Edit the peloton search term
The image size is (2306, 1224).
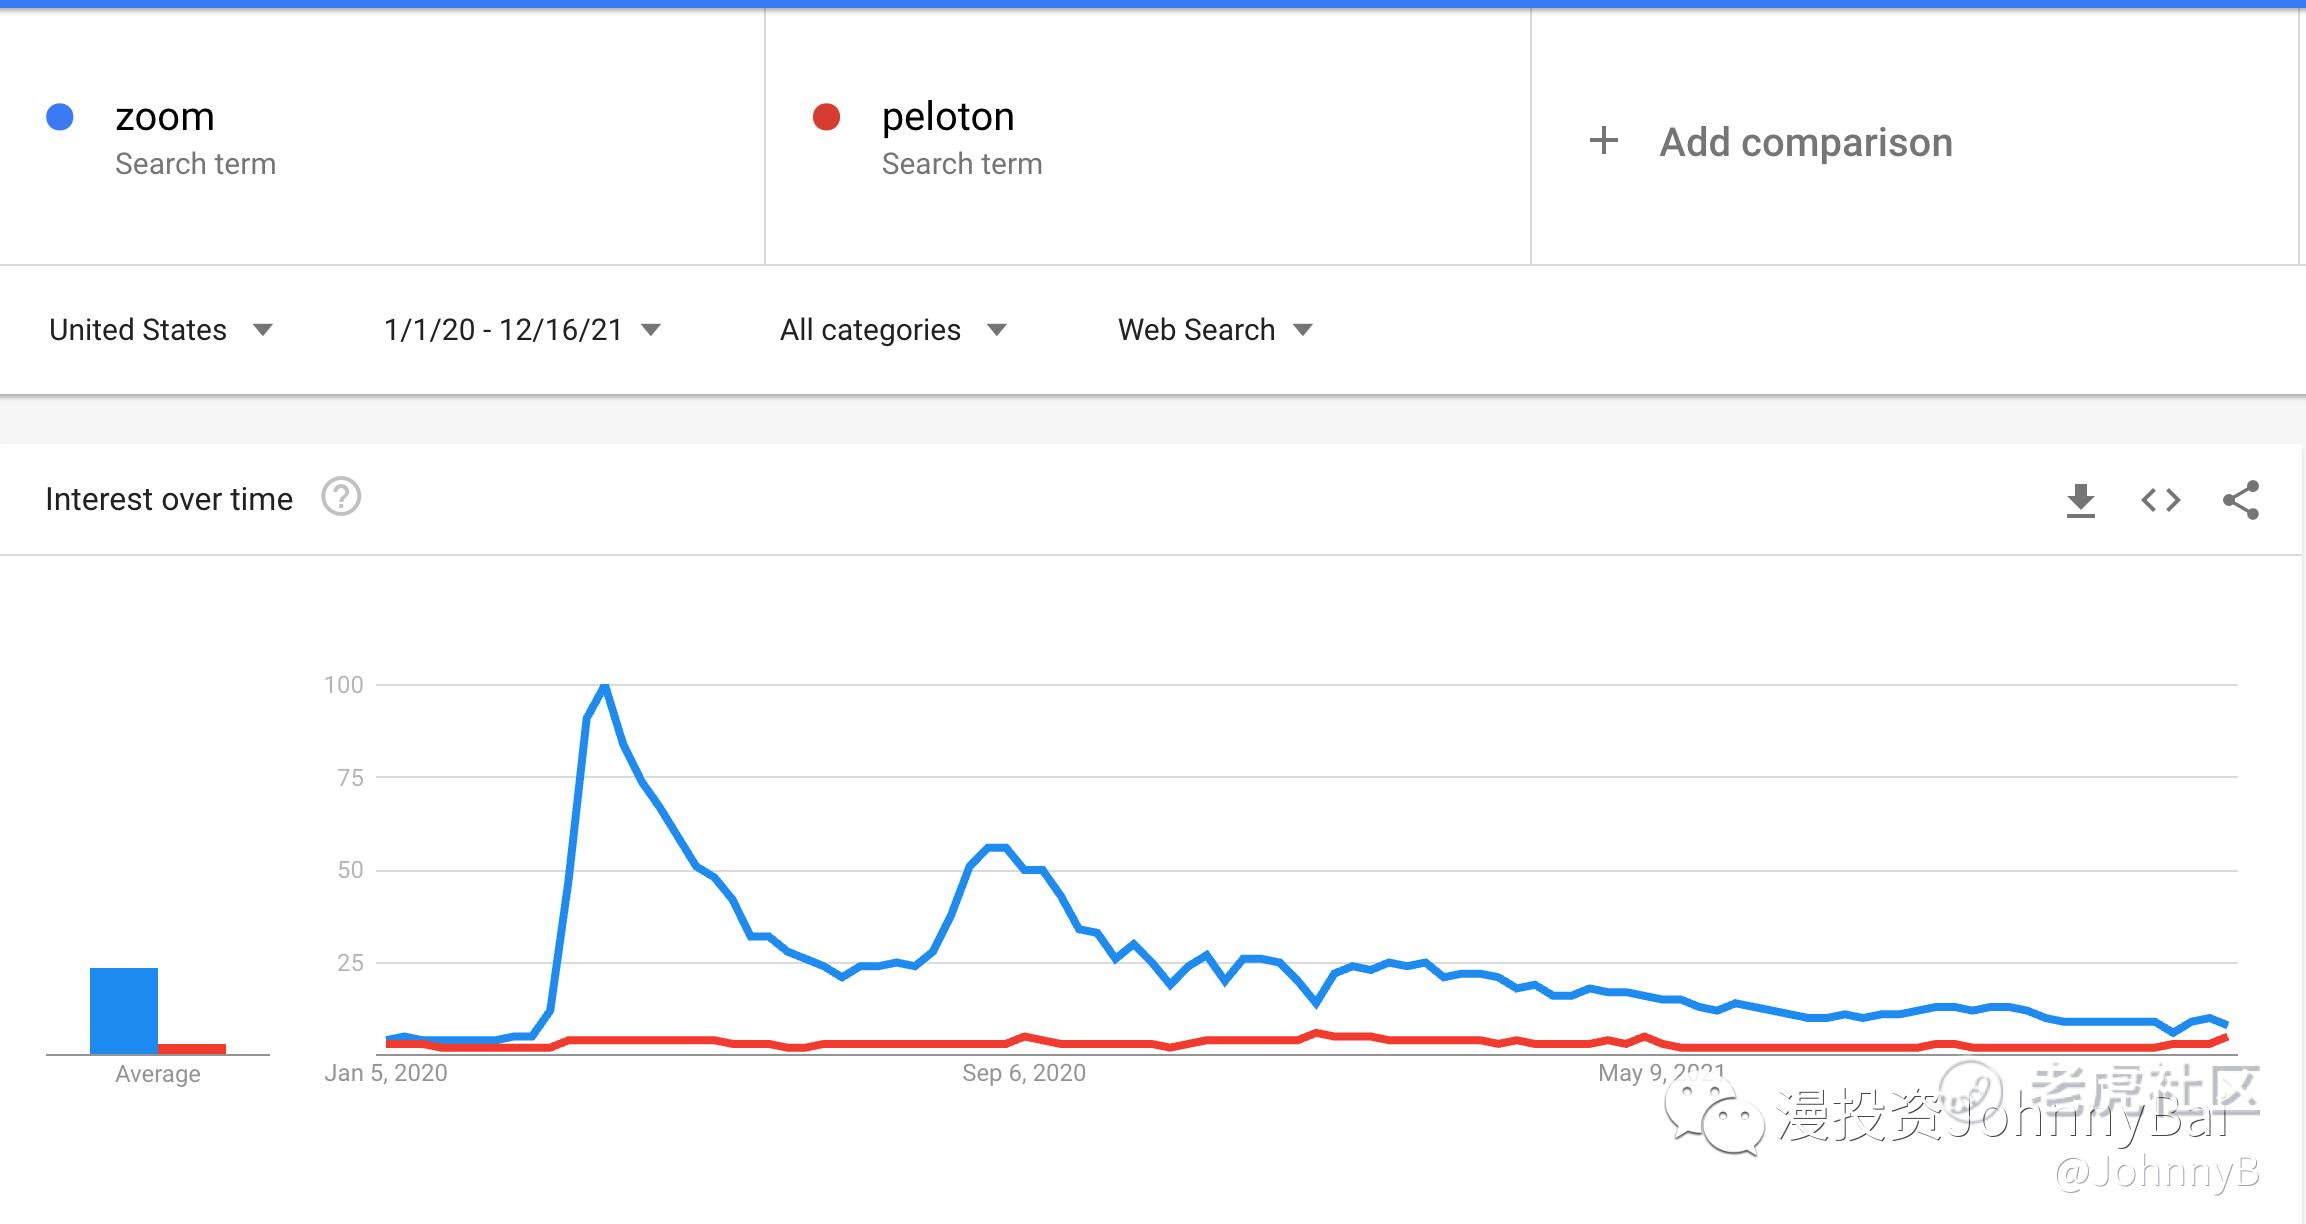tap(948, 117)
